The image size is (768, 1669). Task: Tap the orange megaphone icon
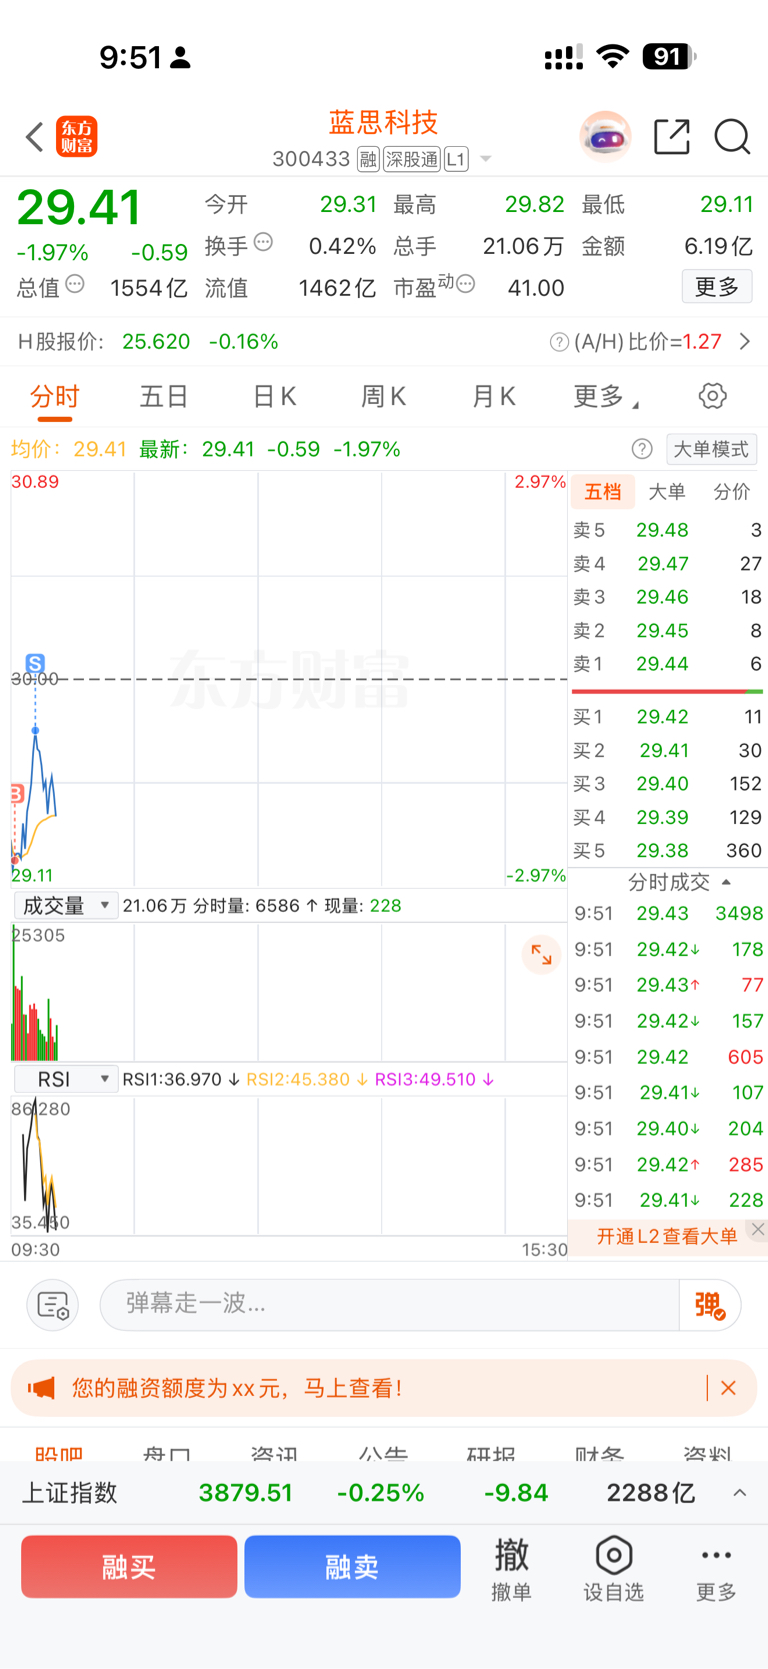pos(41,1388)
